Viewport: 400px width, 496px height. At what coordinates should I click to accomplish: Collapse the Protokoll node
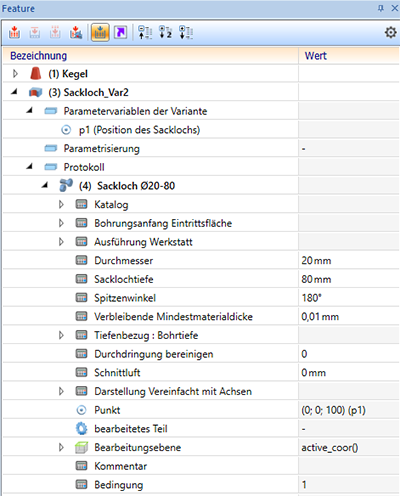pyautogui.click(x=29, y=166)
